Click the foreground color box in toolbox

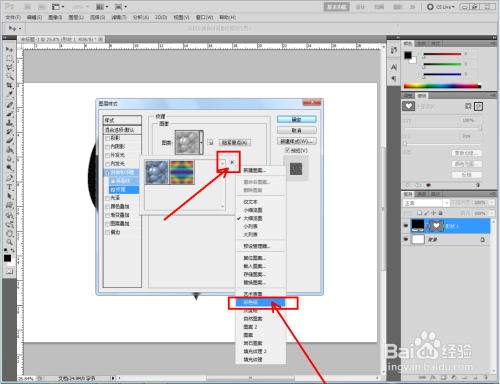(x=7, y=258)
